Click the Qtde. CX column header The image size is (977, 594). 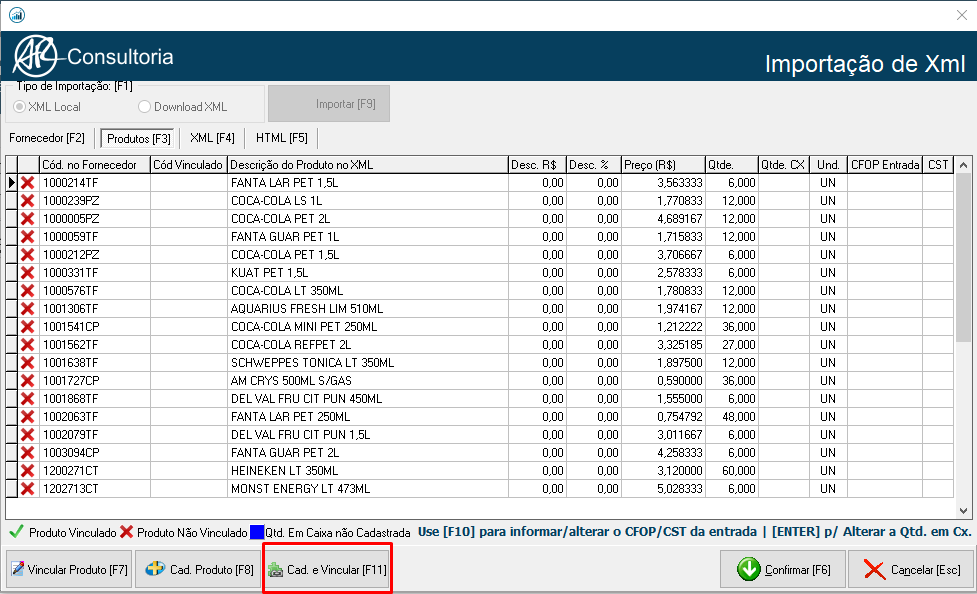click(783, 165)
